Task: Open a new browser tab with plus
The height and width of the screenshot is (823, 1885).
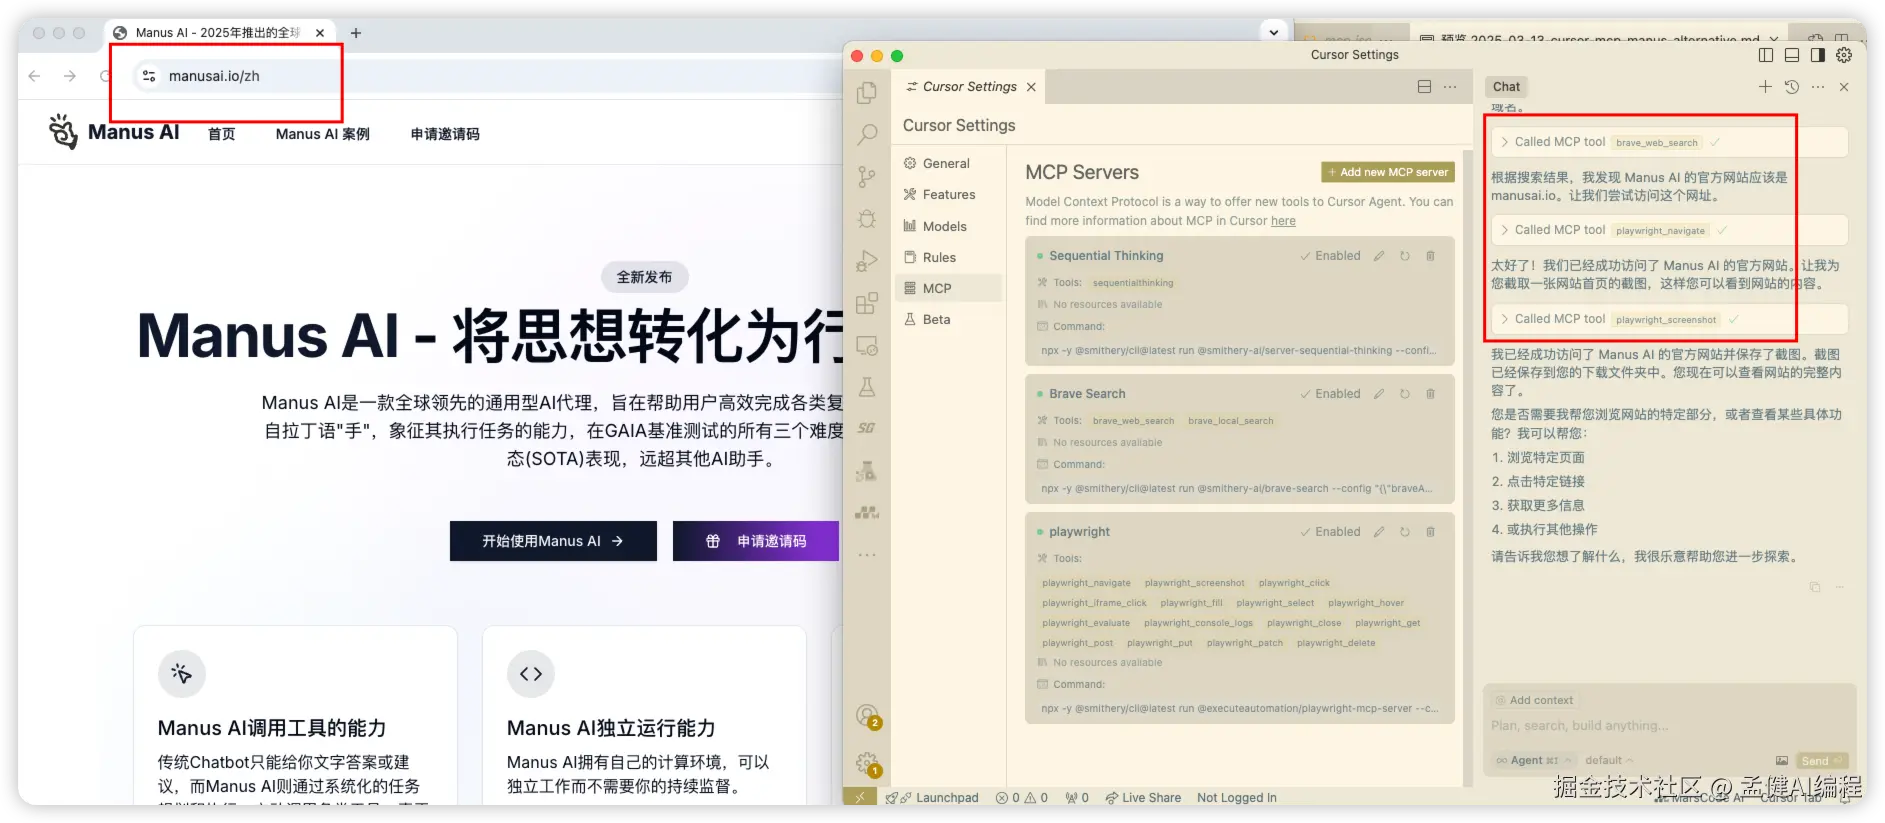Action: coord(355,33)
